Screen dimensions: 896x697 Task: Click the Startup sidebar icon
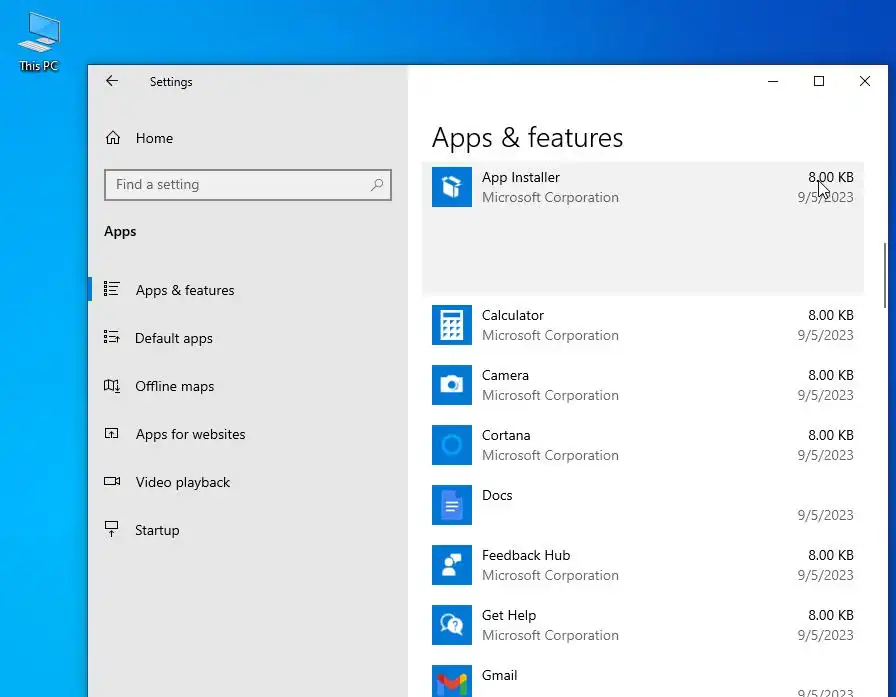click(111, 529)
